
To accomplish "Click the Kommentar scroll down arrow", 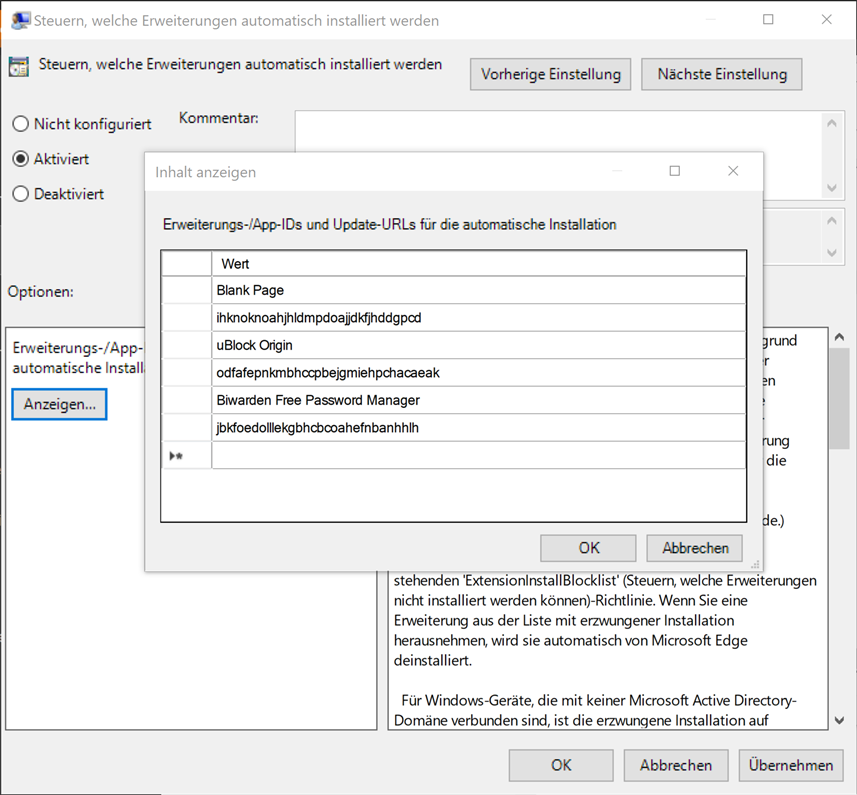I will click(832, 188).
